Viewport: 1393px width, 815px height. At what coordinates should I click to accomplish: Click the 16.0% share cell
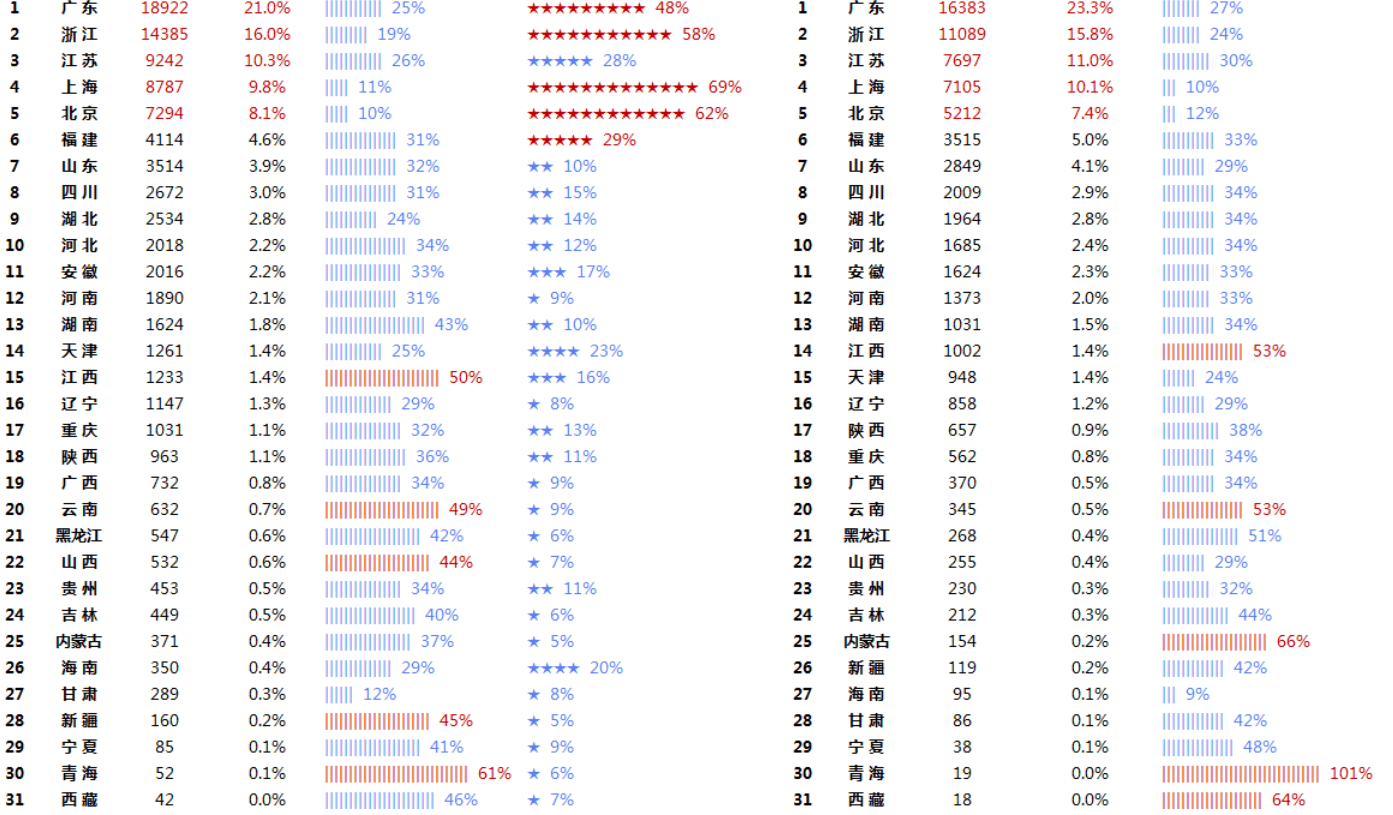point(267,34)
